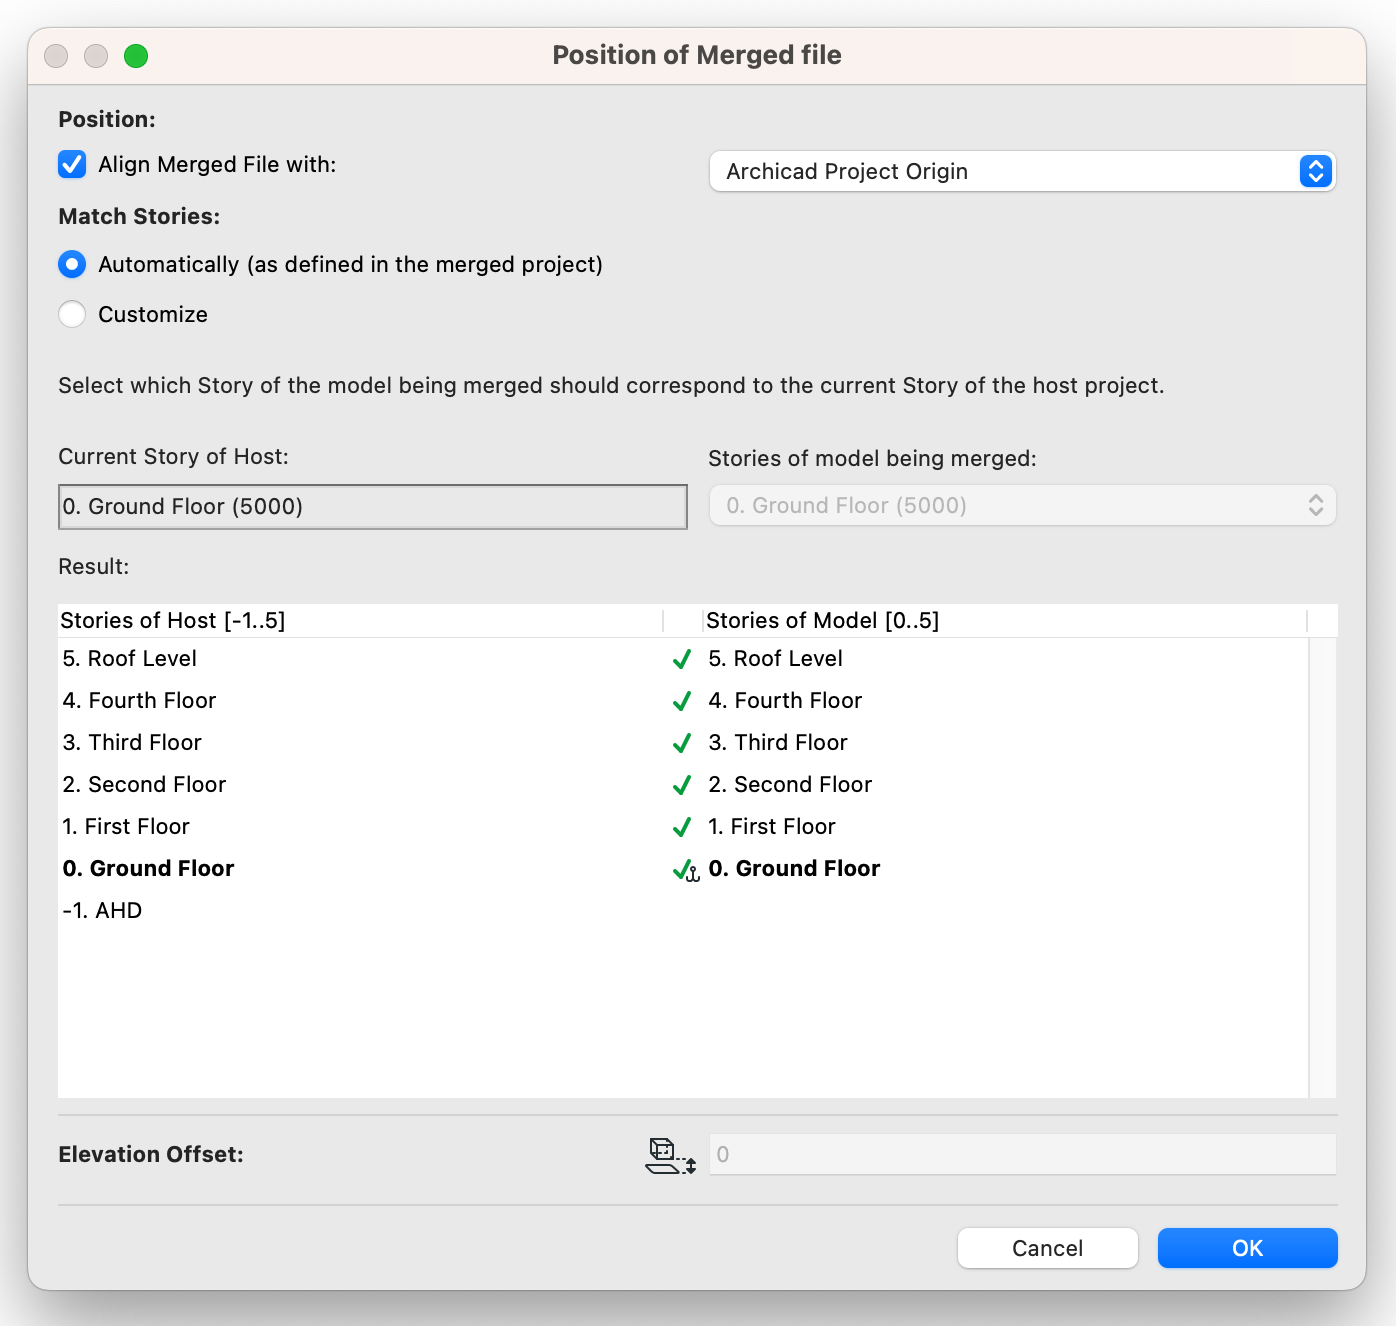Click green checkmark next to Fourth Floor
Screen dimensions: 1396x1326
click(x=682, y=702)
